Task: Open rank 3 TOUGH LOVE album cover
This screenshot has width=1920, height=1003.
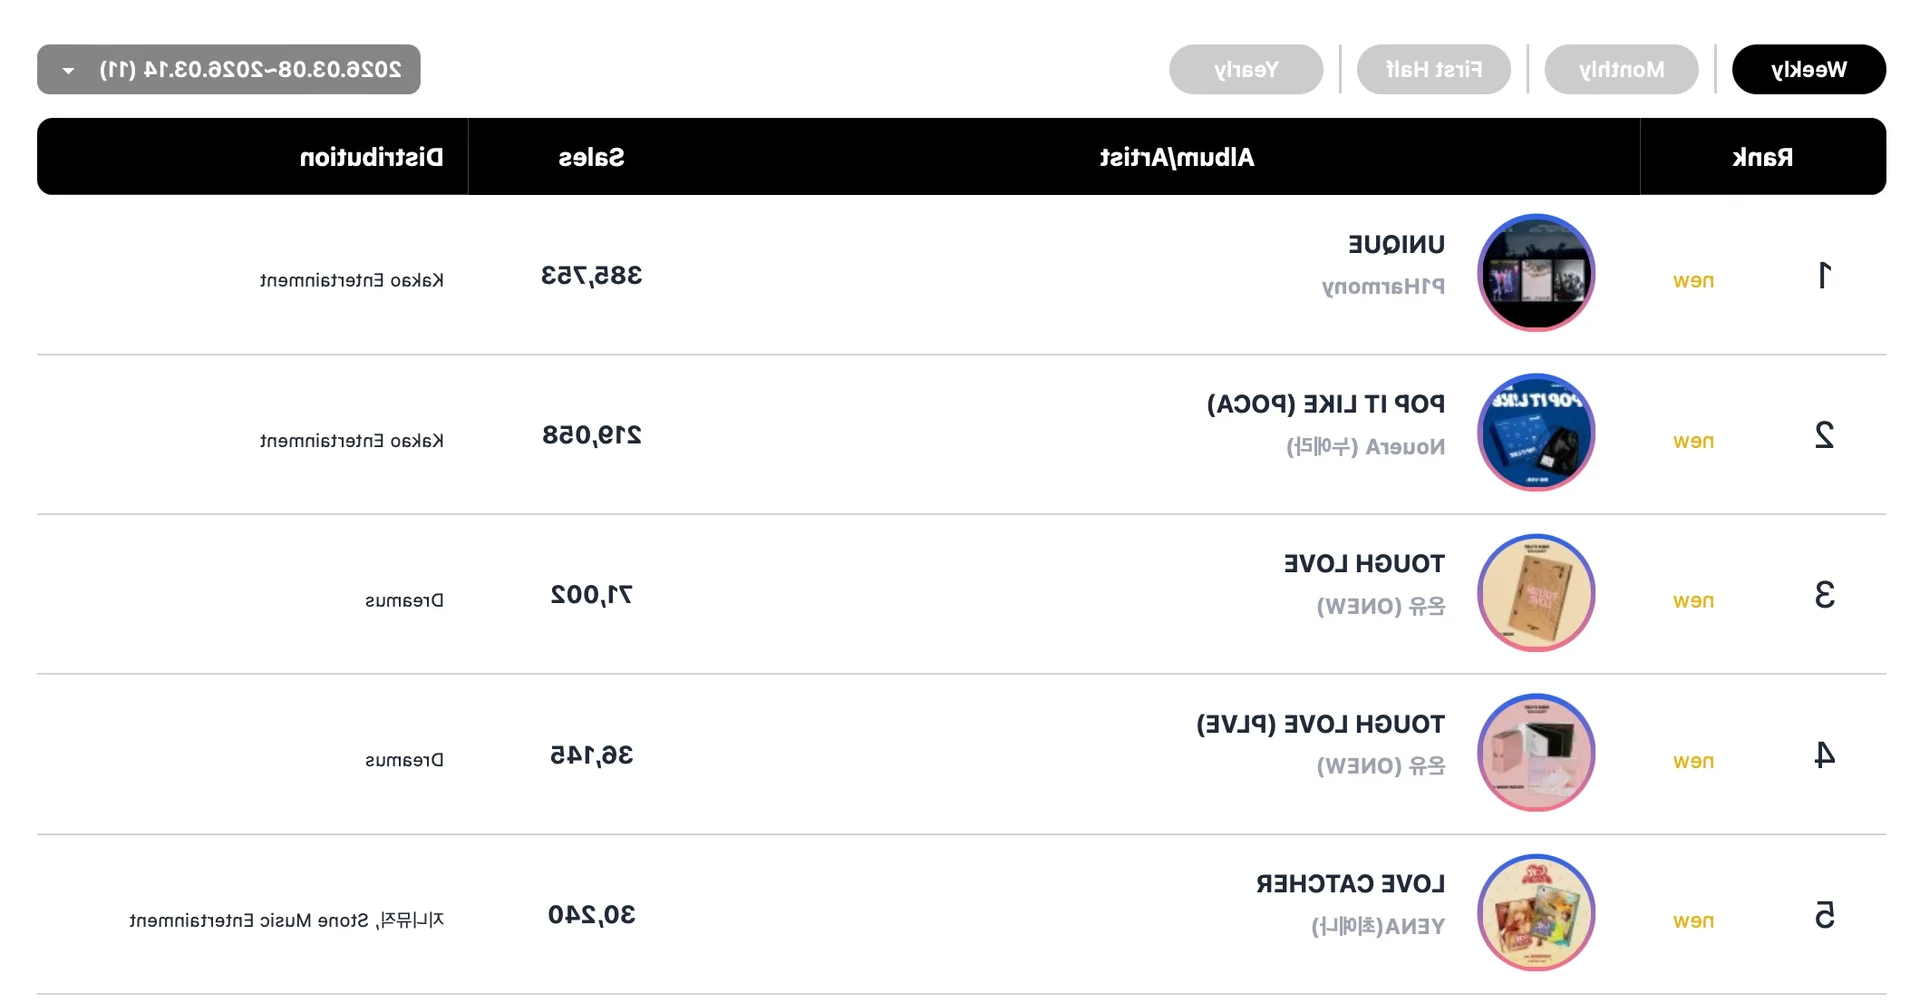Action: pyautogui.click(x=1536, y=592)
